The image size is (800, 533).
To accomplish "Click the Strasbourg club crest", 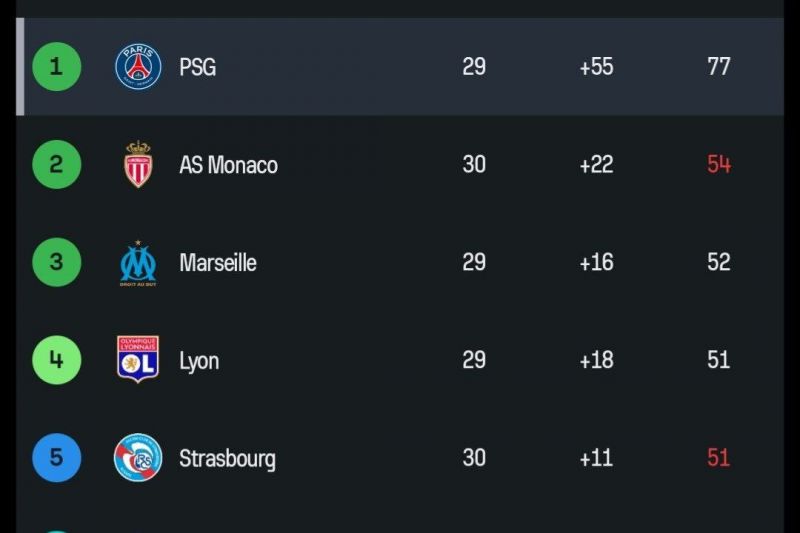I will (x=138, y=458).
